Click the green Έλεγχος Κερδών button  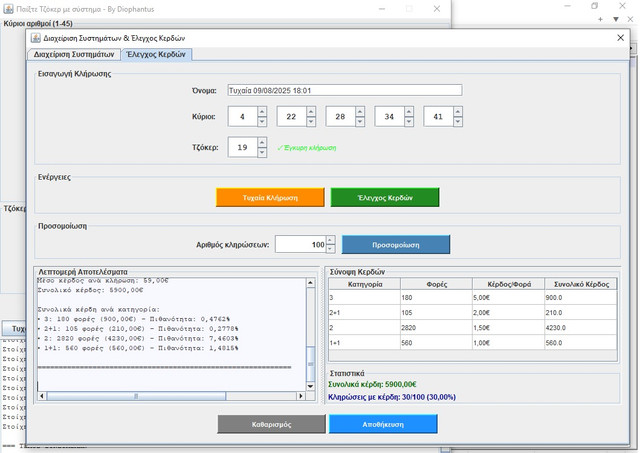tap(385, 198)
